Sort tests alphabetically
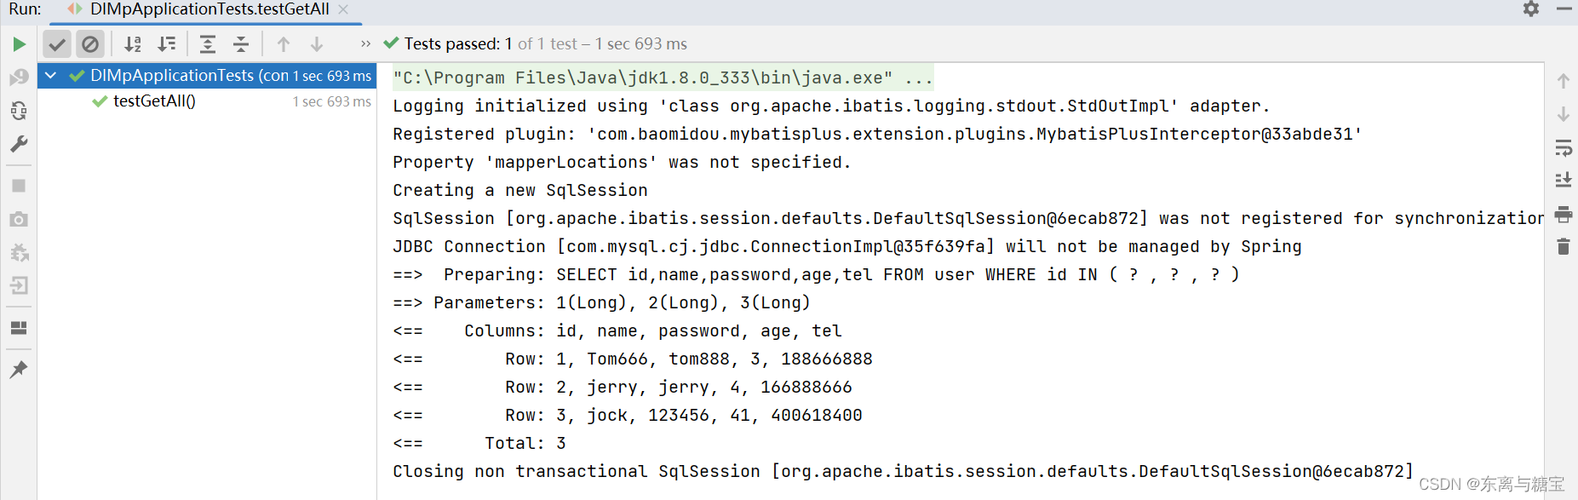This screenshot has width=1578, height=500. pos(133,44)
